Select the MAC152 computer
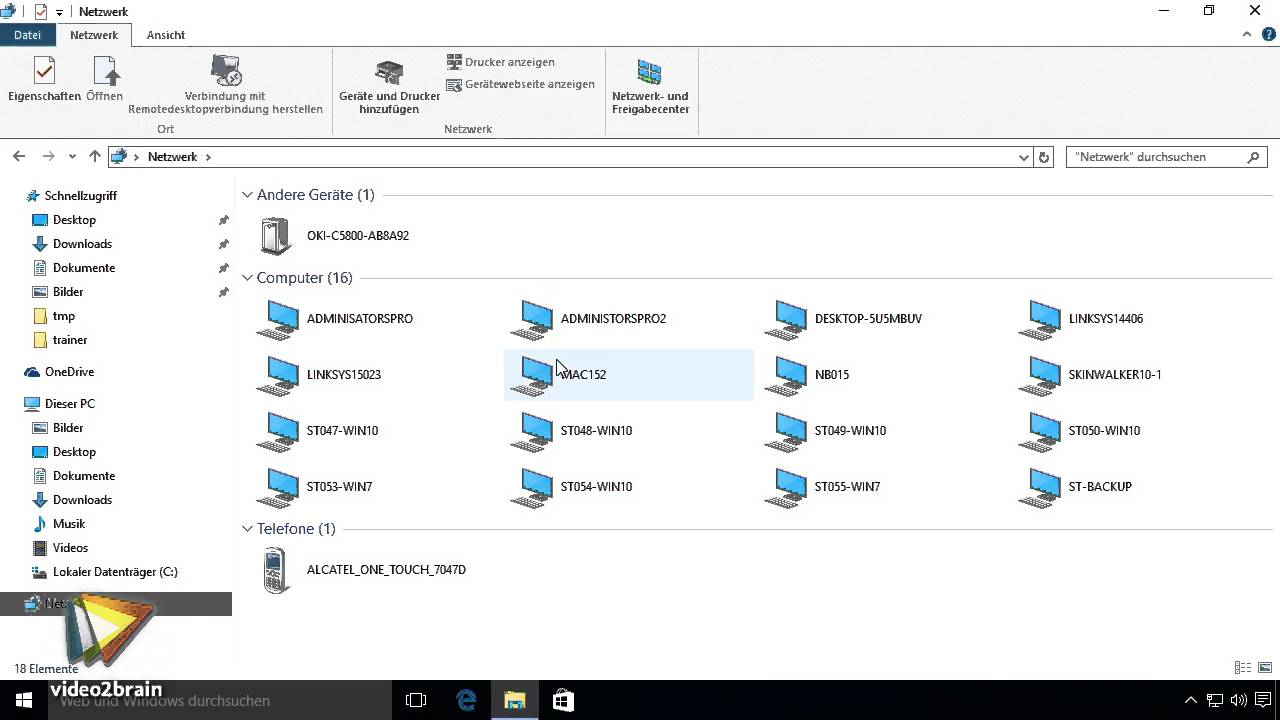This screenshot has height=720, width=1280. click(x=628, y=375)
